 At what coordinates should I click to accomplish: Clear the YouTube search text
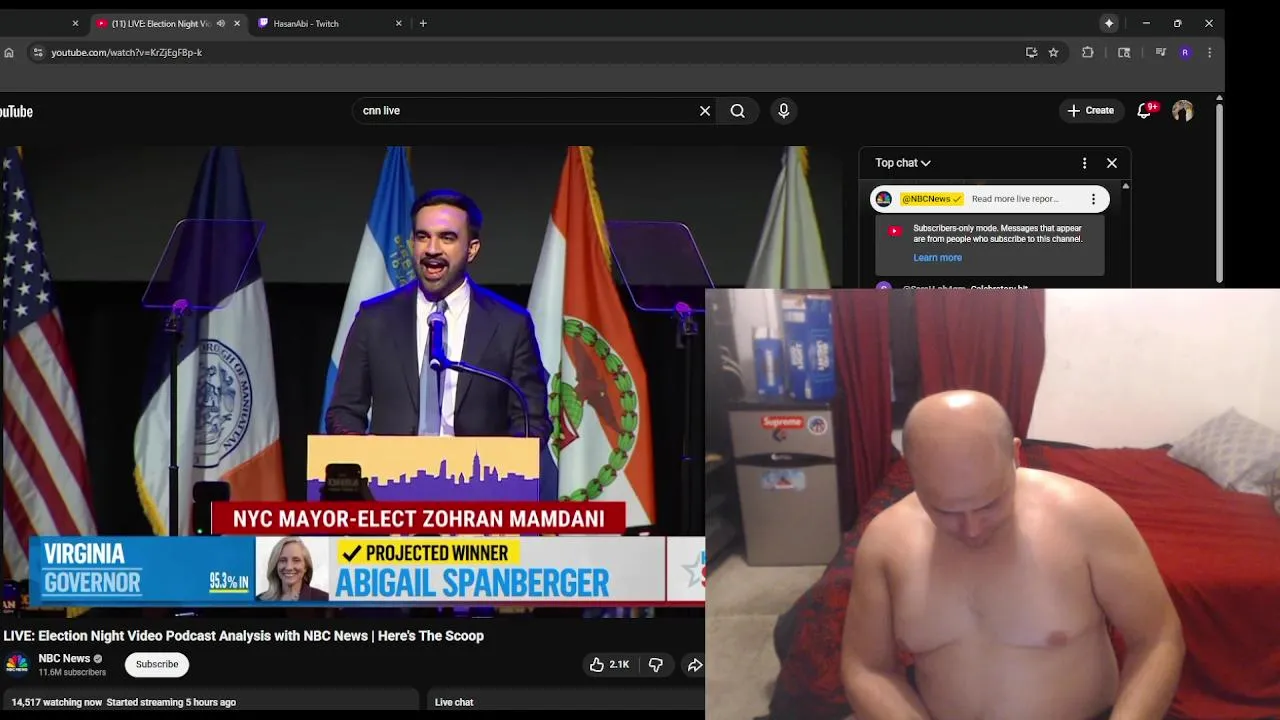[705, 111]
